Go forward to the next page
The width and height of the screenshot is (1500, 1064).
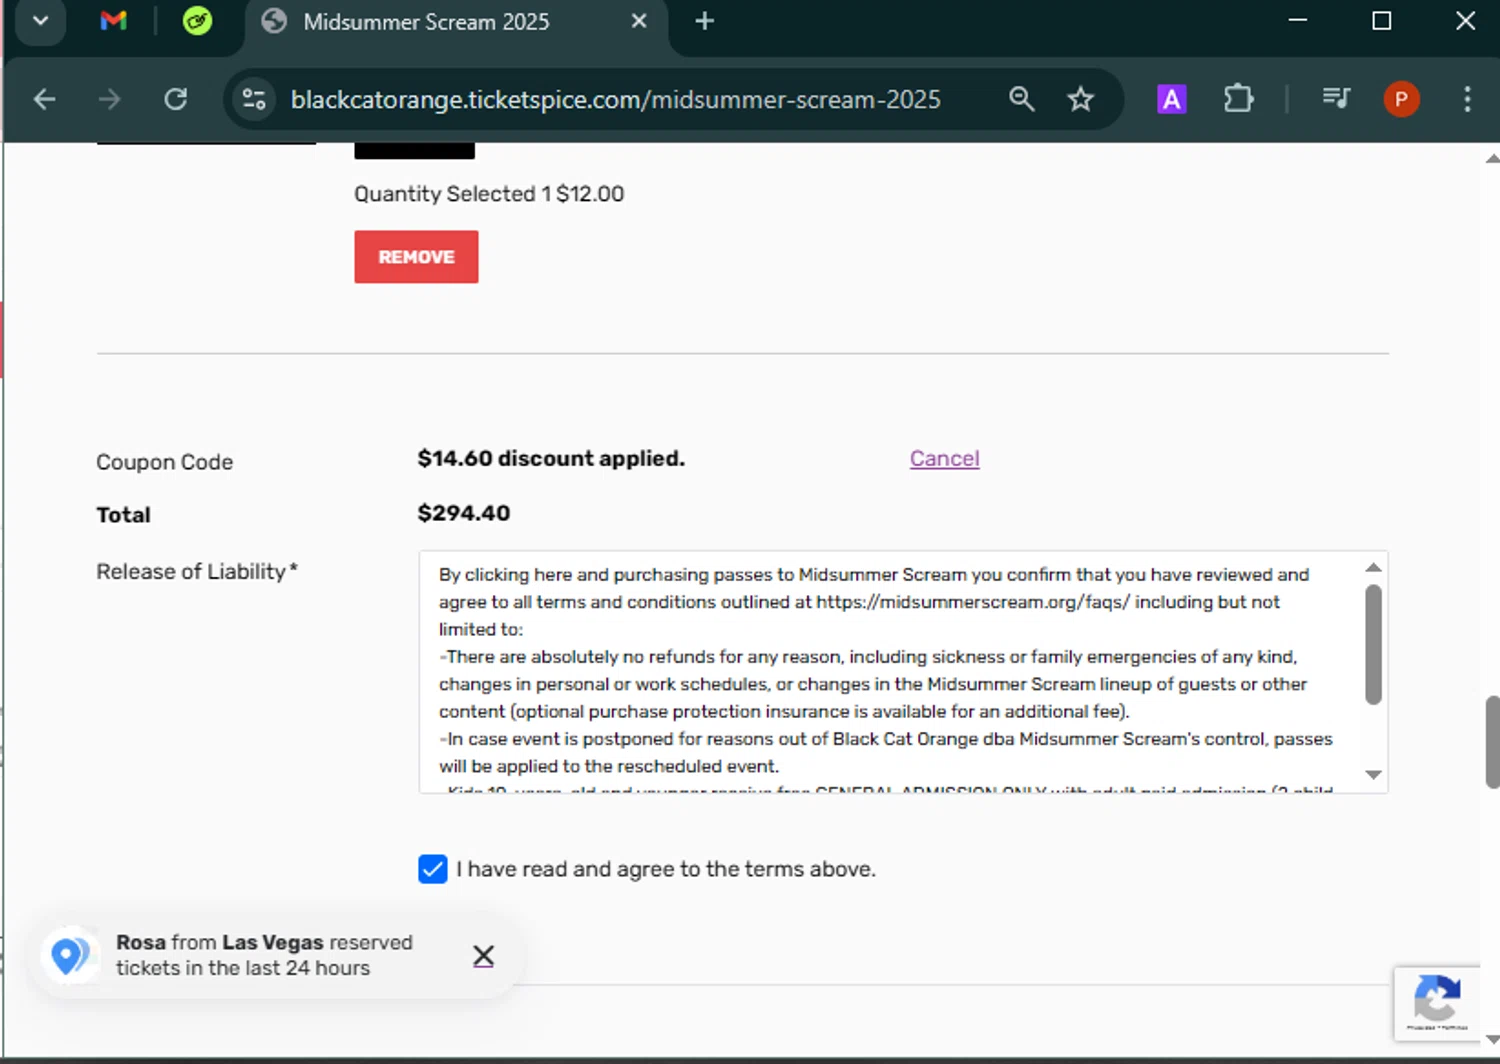click(109, 99)
